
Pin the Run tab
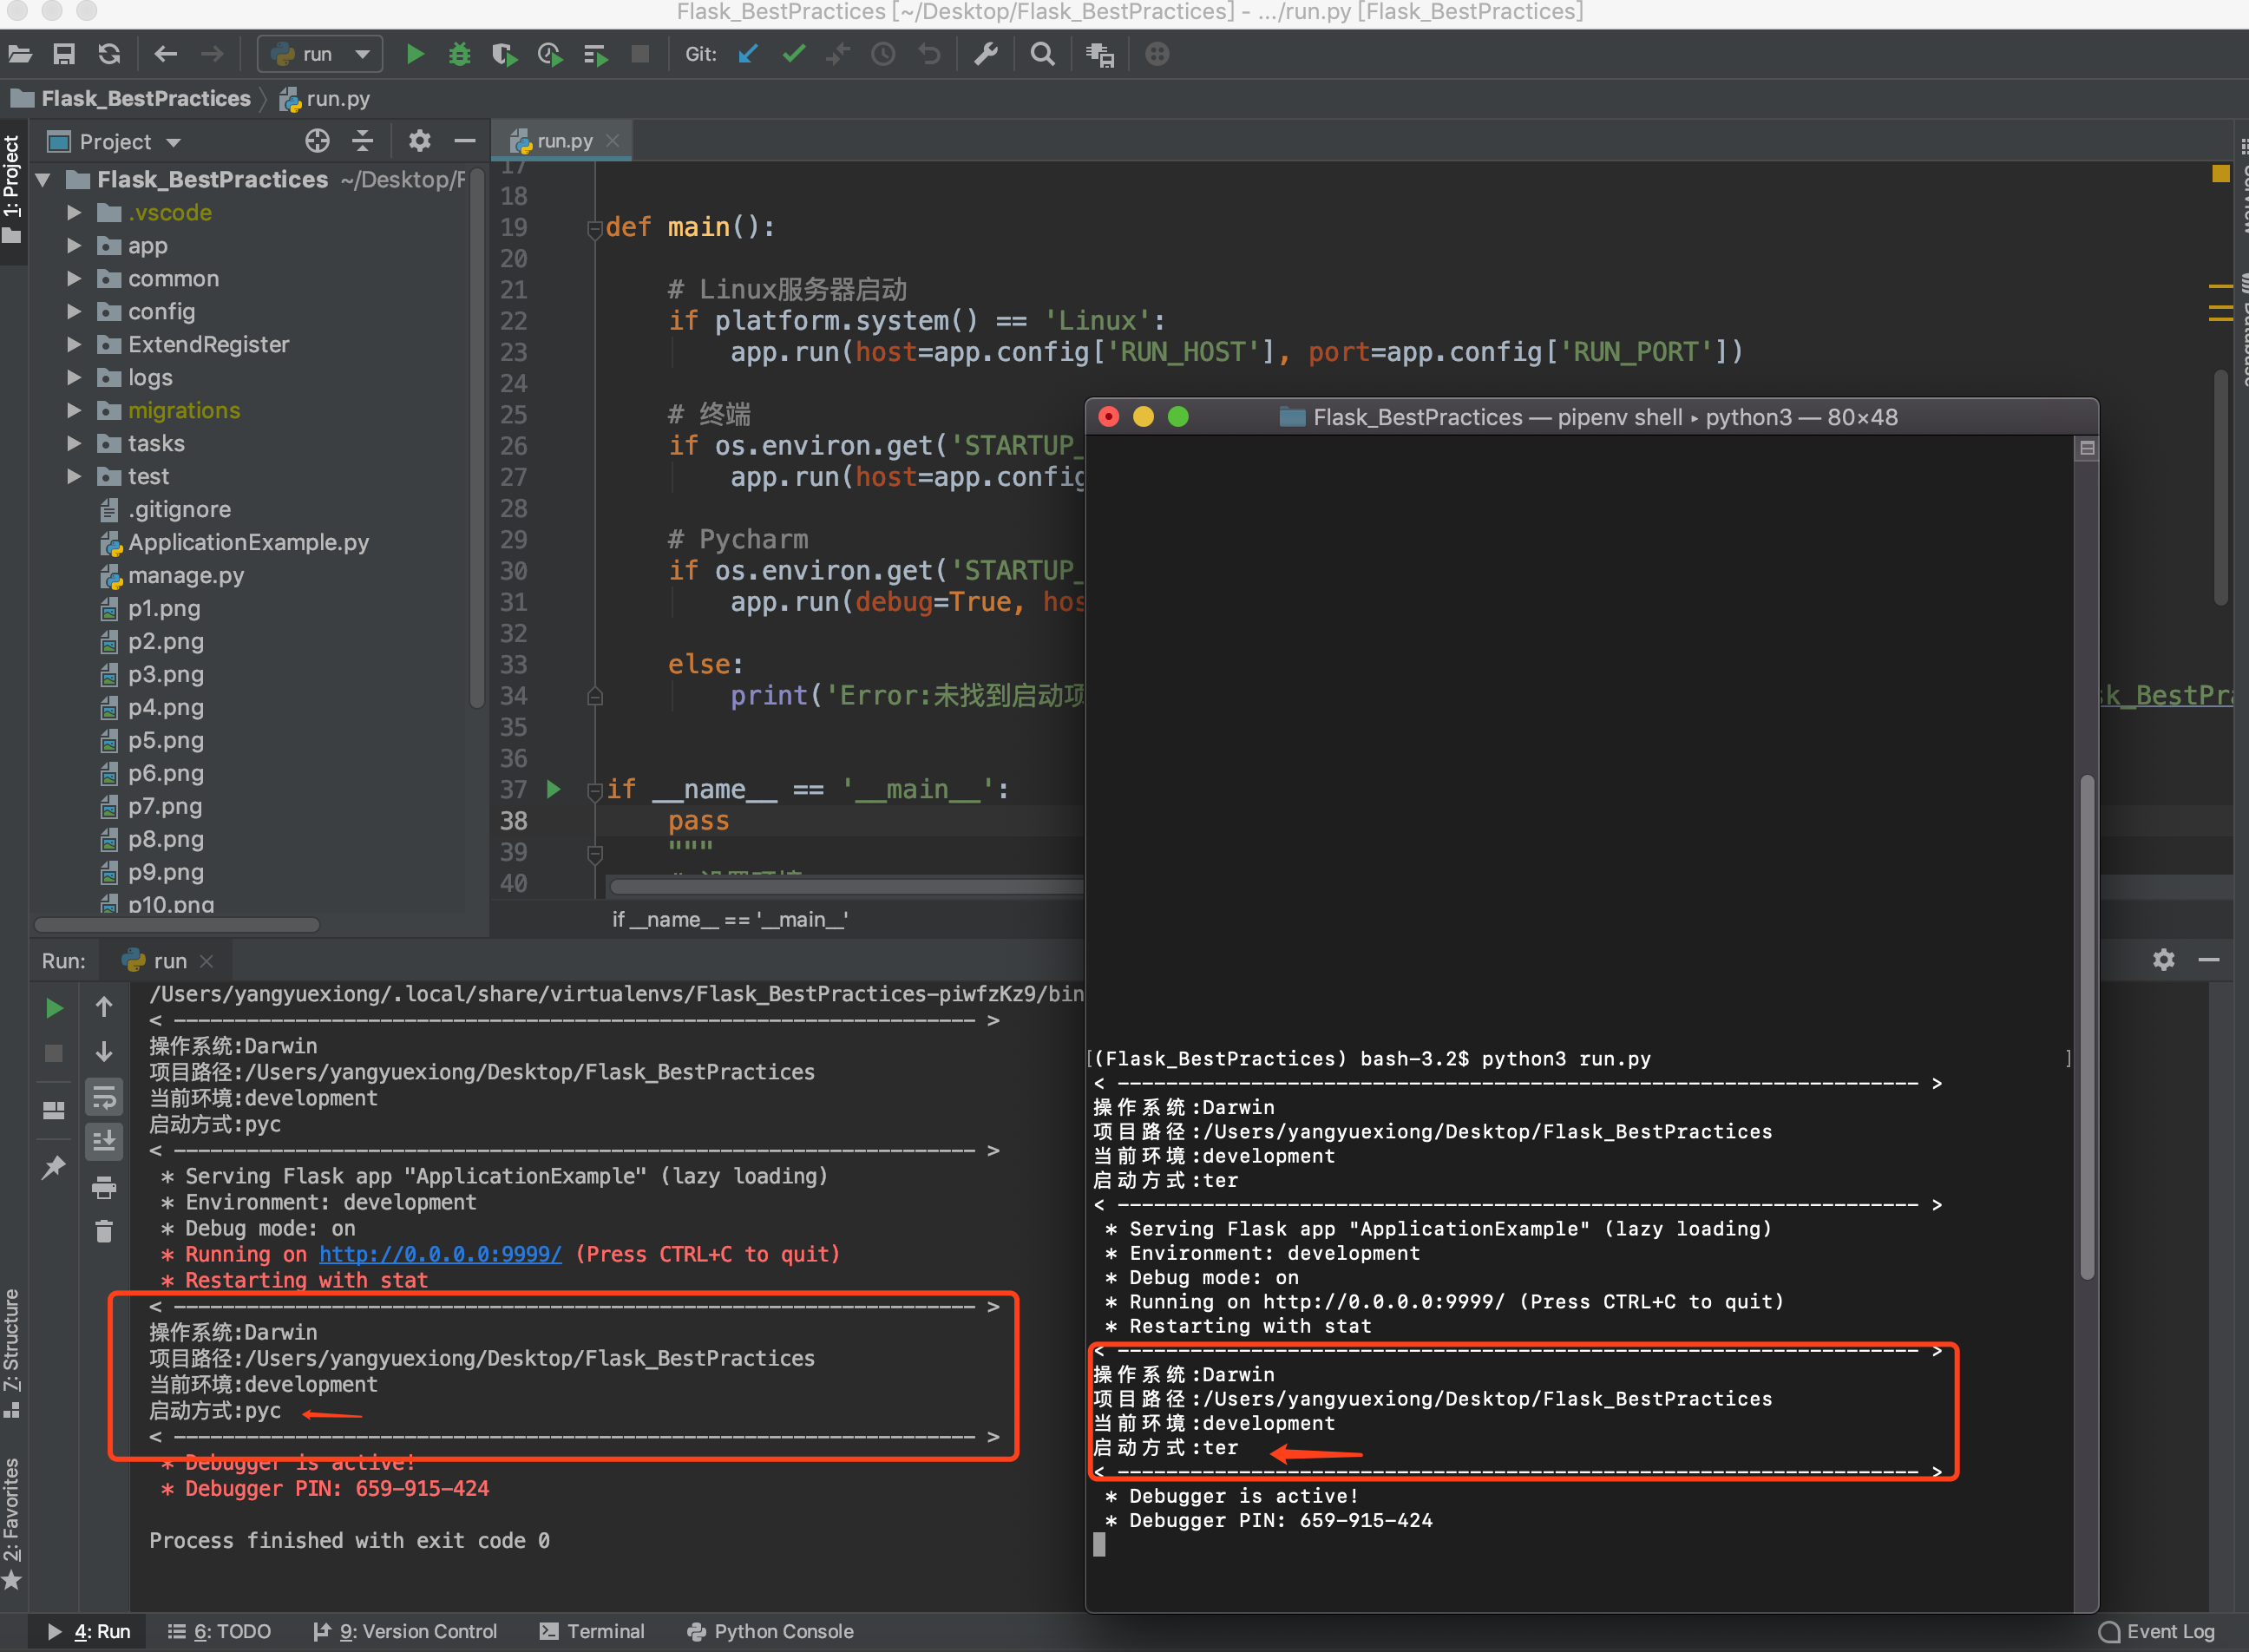coord(54,1167)
